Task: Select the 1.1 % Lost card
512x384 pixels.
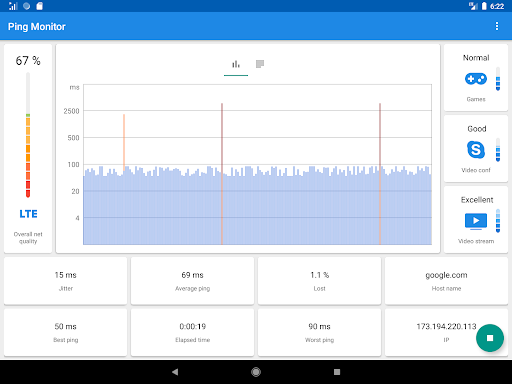Action: coord(319,281)
